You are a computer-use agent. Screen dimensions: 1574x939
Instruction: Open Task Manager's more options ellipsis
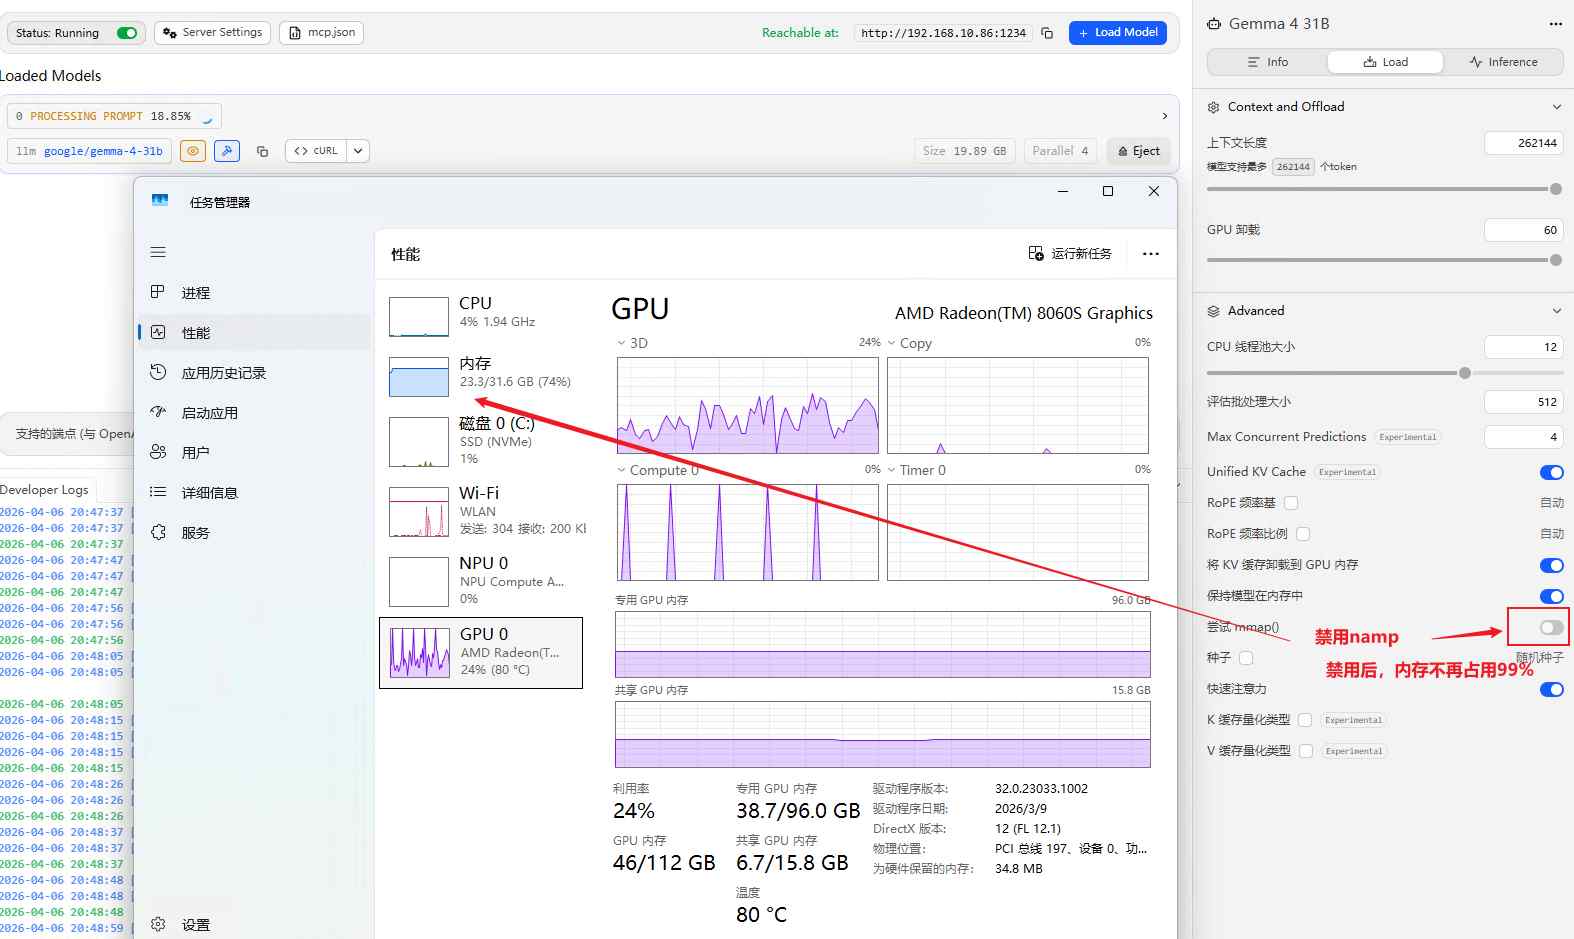1151,254
